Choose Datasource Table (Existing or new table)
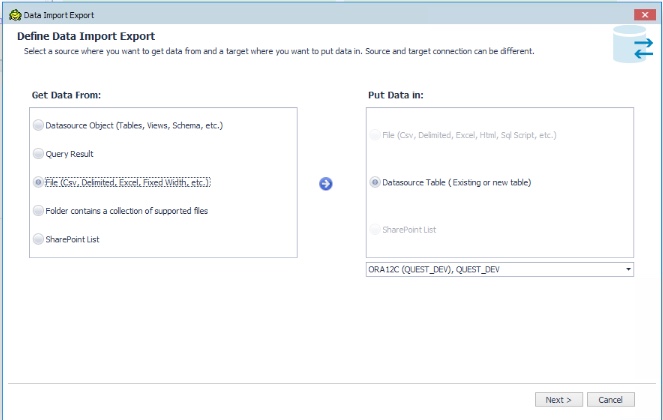Image resolution: width=663 pixels, height=420 pixels. (375, 183)
